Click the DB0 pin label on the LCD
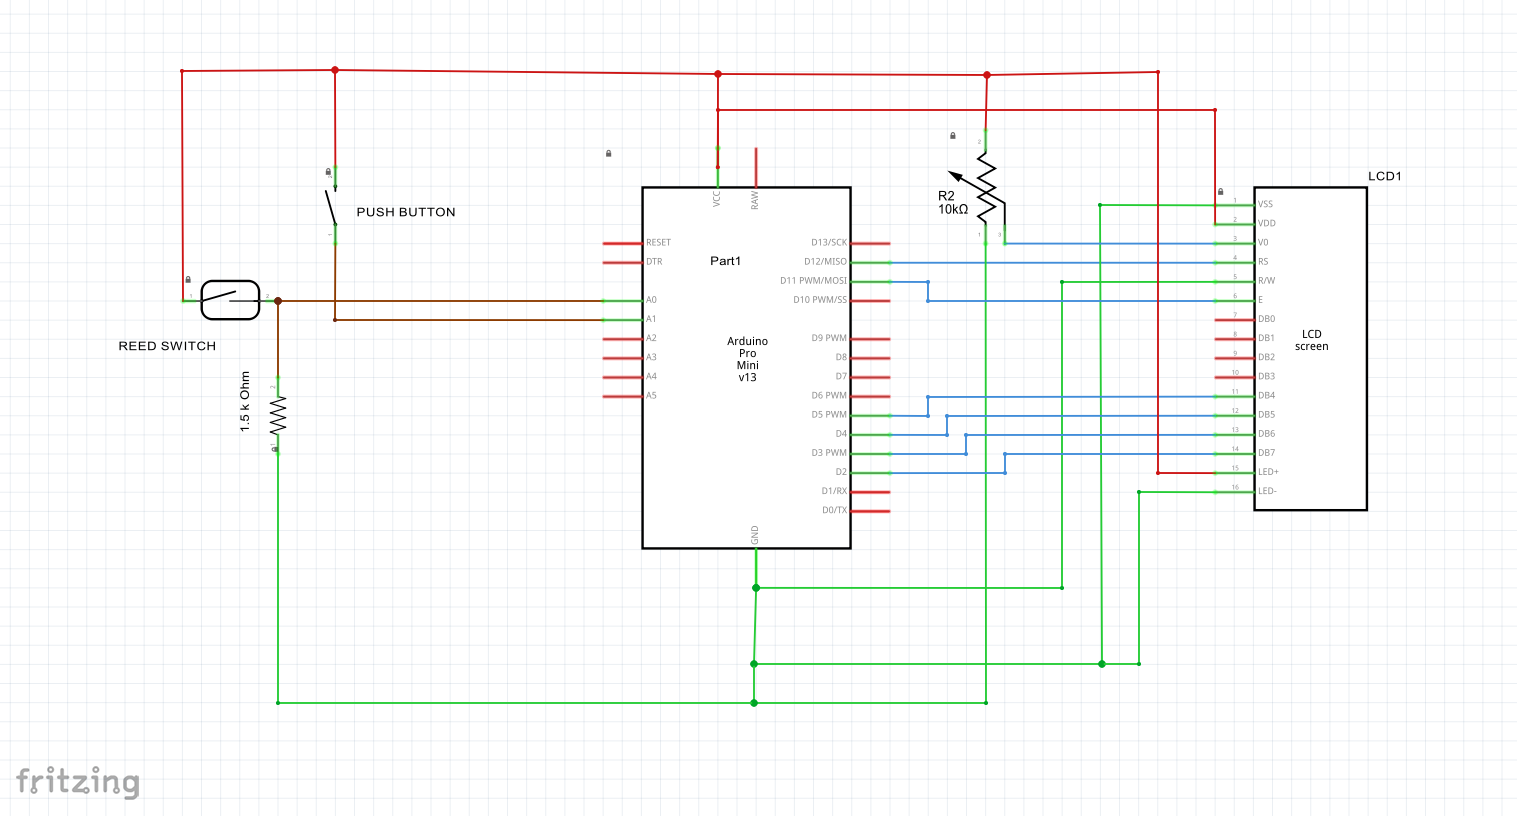The height and width of the screenshot is (816, 1517). coord(1266,319)
